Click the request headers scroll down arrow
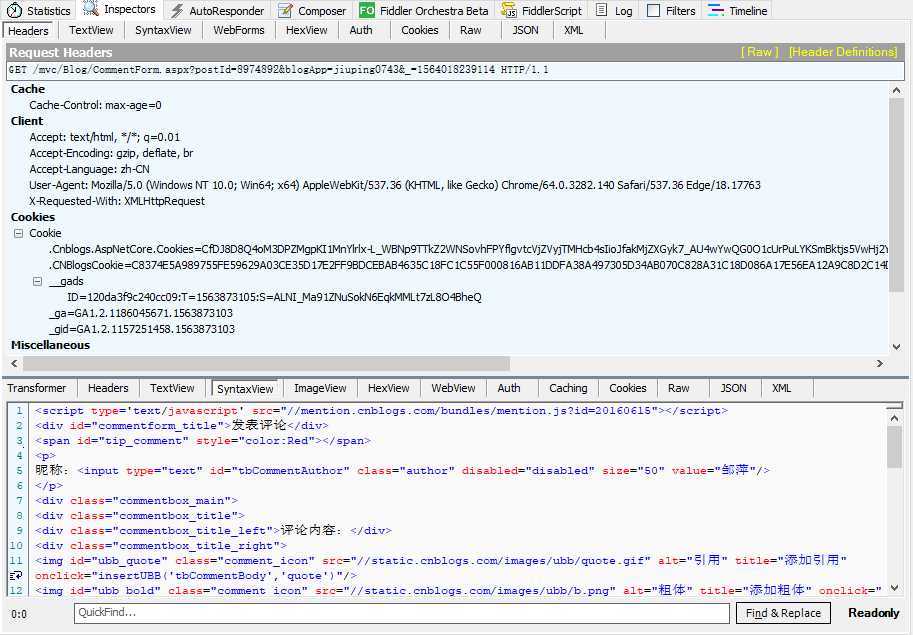The height and width of the screenshot is (635, 913). click(896, 346)
